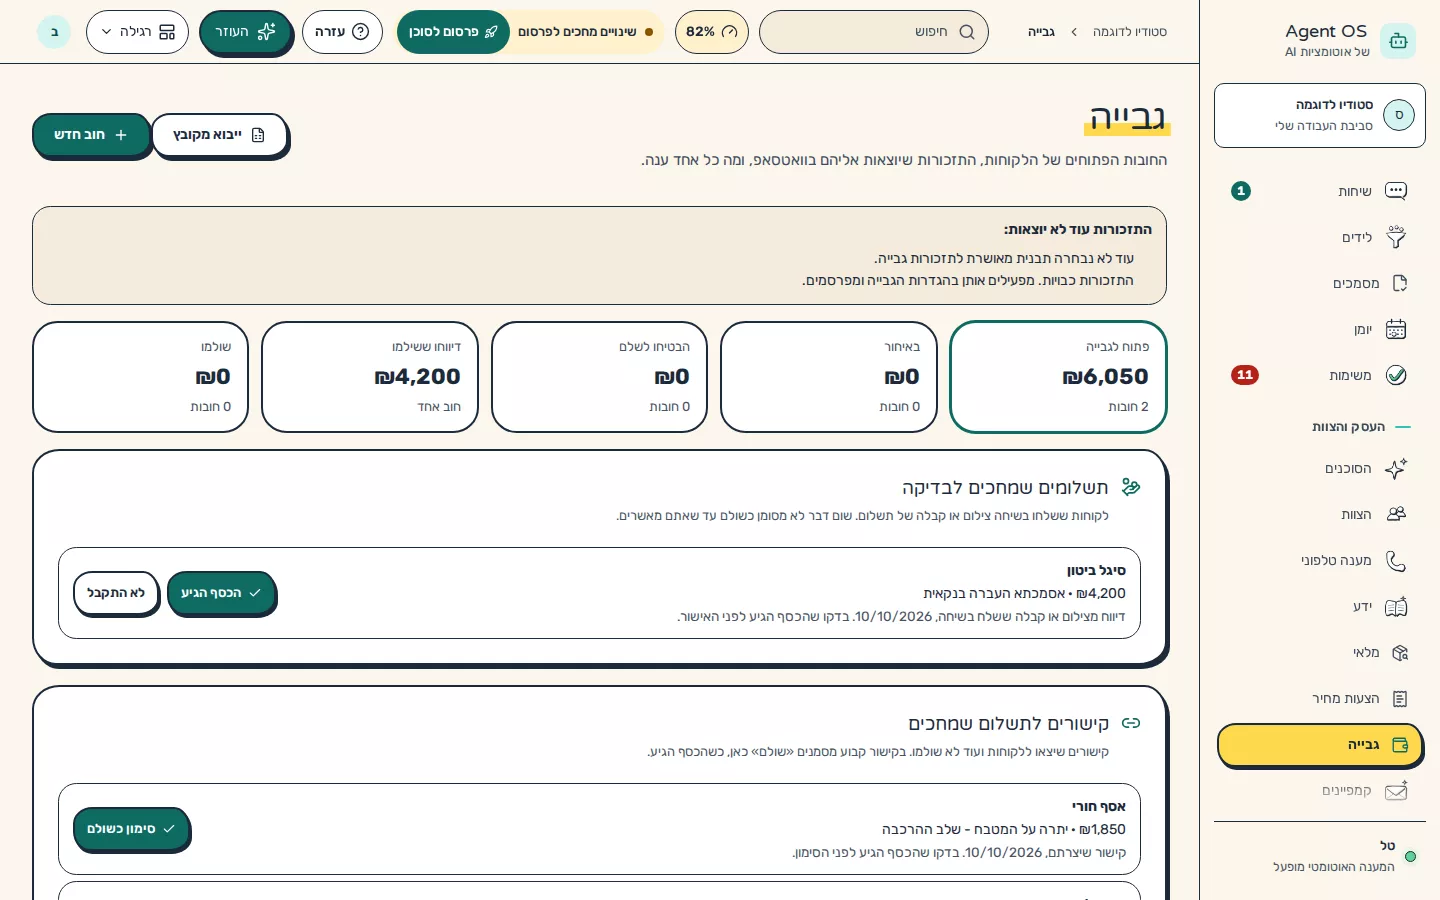This screenshot has width=1440, height=900.
Task: Open הצוות with its people icon
Action: tap(1396, 514)
